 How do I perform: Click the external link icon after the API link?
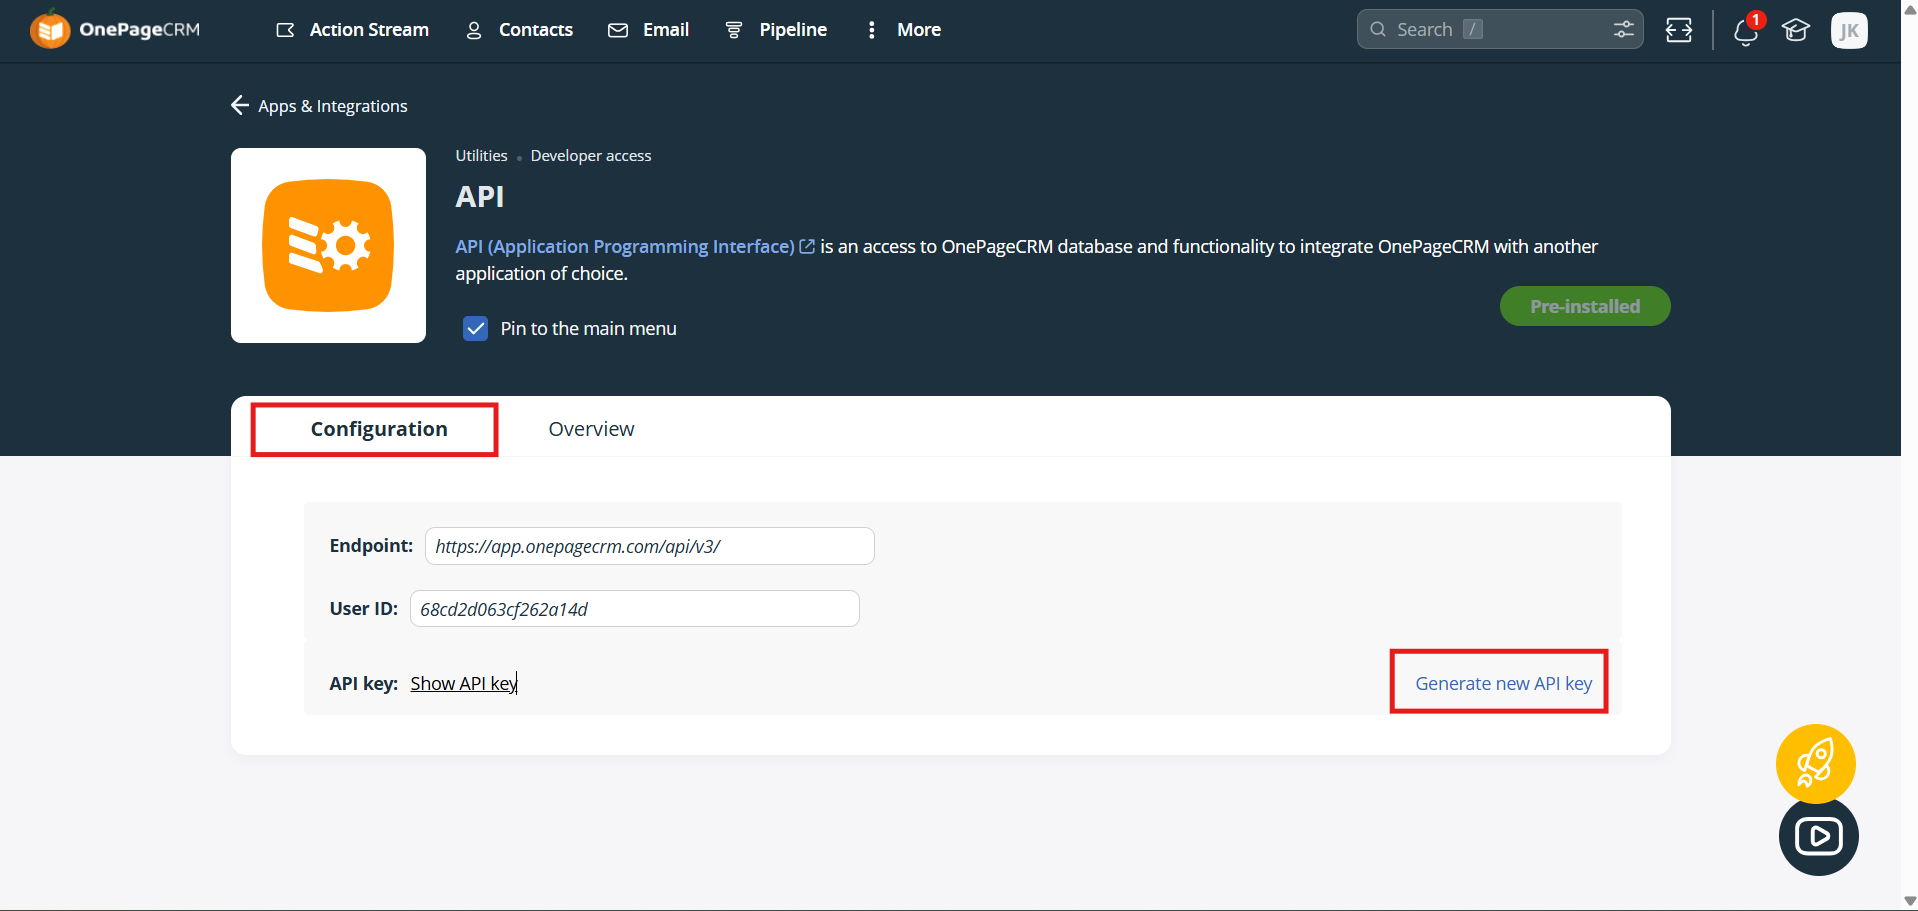coord(807,246)
